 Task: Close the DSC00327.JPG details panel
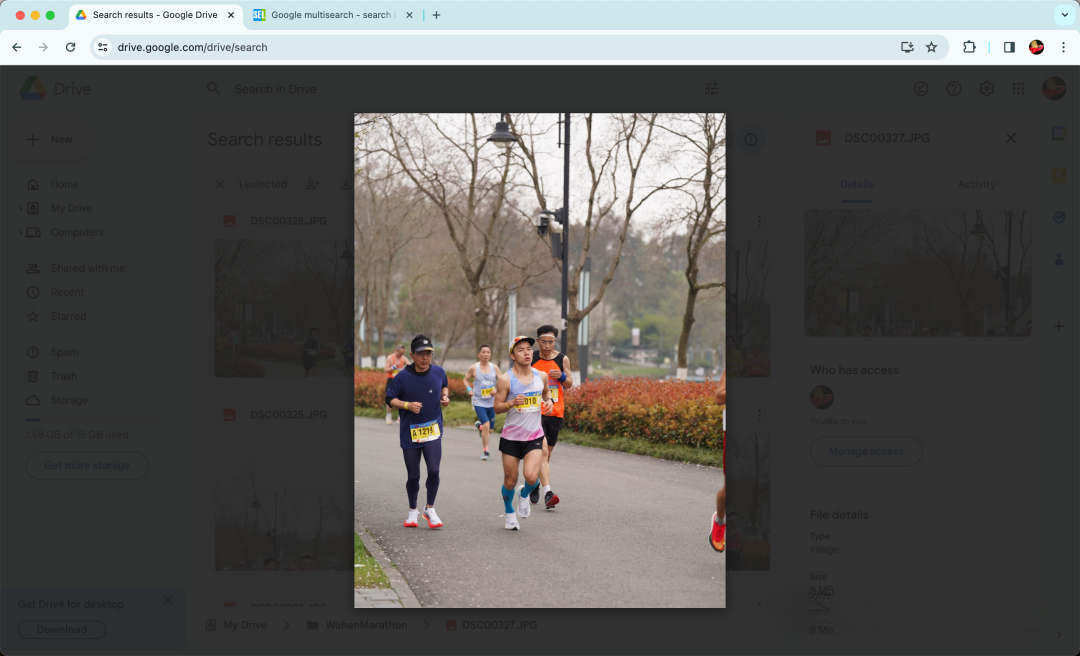point(1010,138)
